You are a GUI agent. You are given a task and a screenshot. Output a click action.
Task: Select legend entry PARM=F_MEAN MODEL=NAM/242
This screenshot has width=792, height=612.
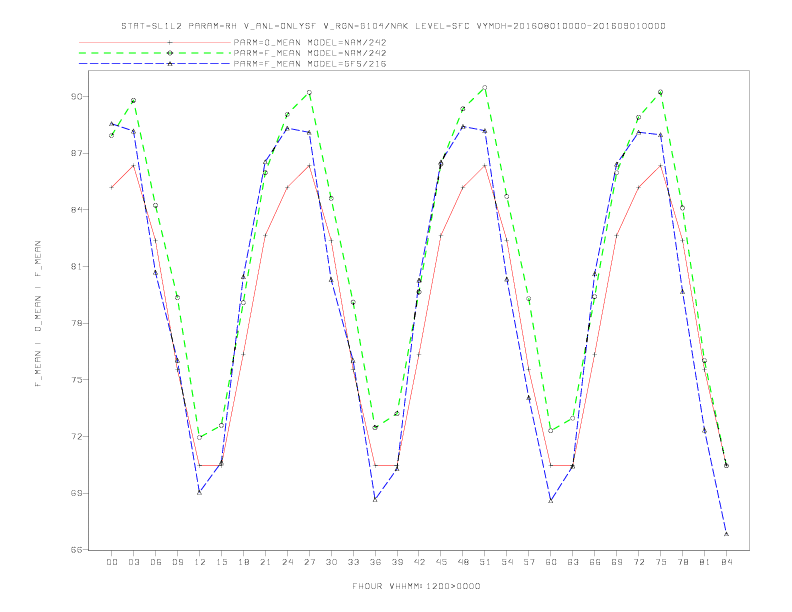310,53
